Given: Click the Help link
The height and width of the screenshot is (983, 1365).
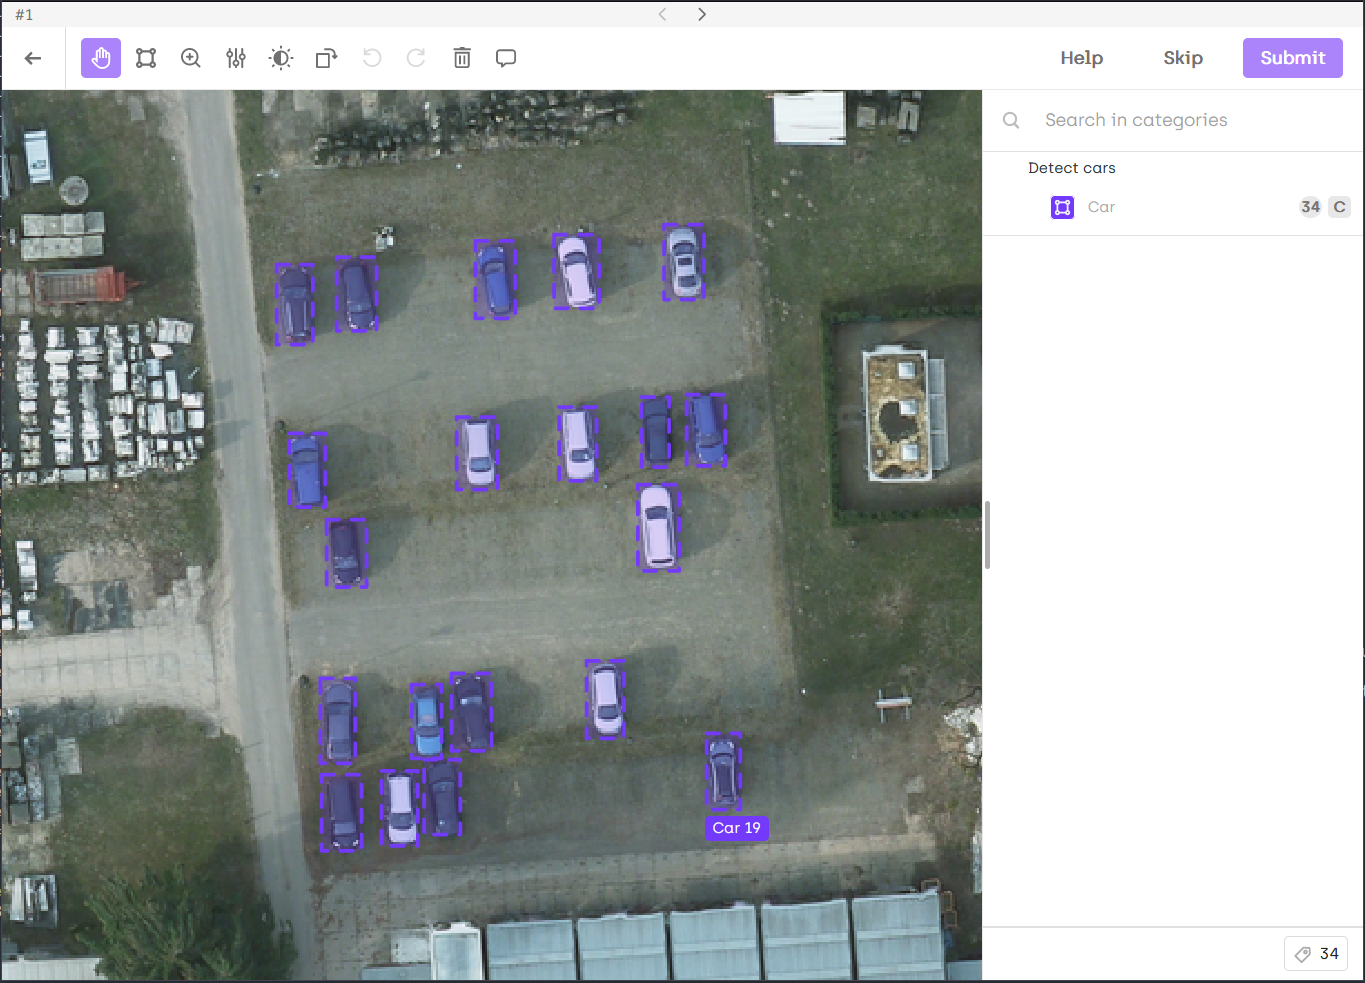Looking at the screenshot, I should click(1081, 58).
